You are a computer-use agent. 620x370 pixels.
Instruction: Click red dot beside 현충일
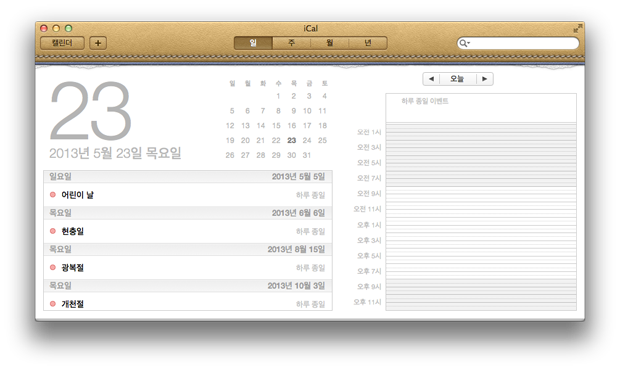(x=53, y=231)
